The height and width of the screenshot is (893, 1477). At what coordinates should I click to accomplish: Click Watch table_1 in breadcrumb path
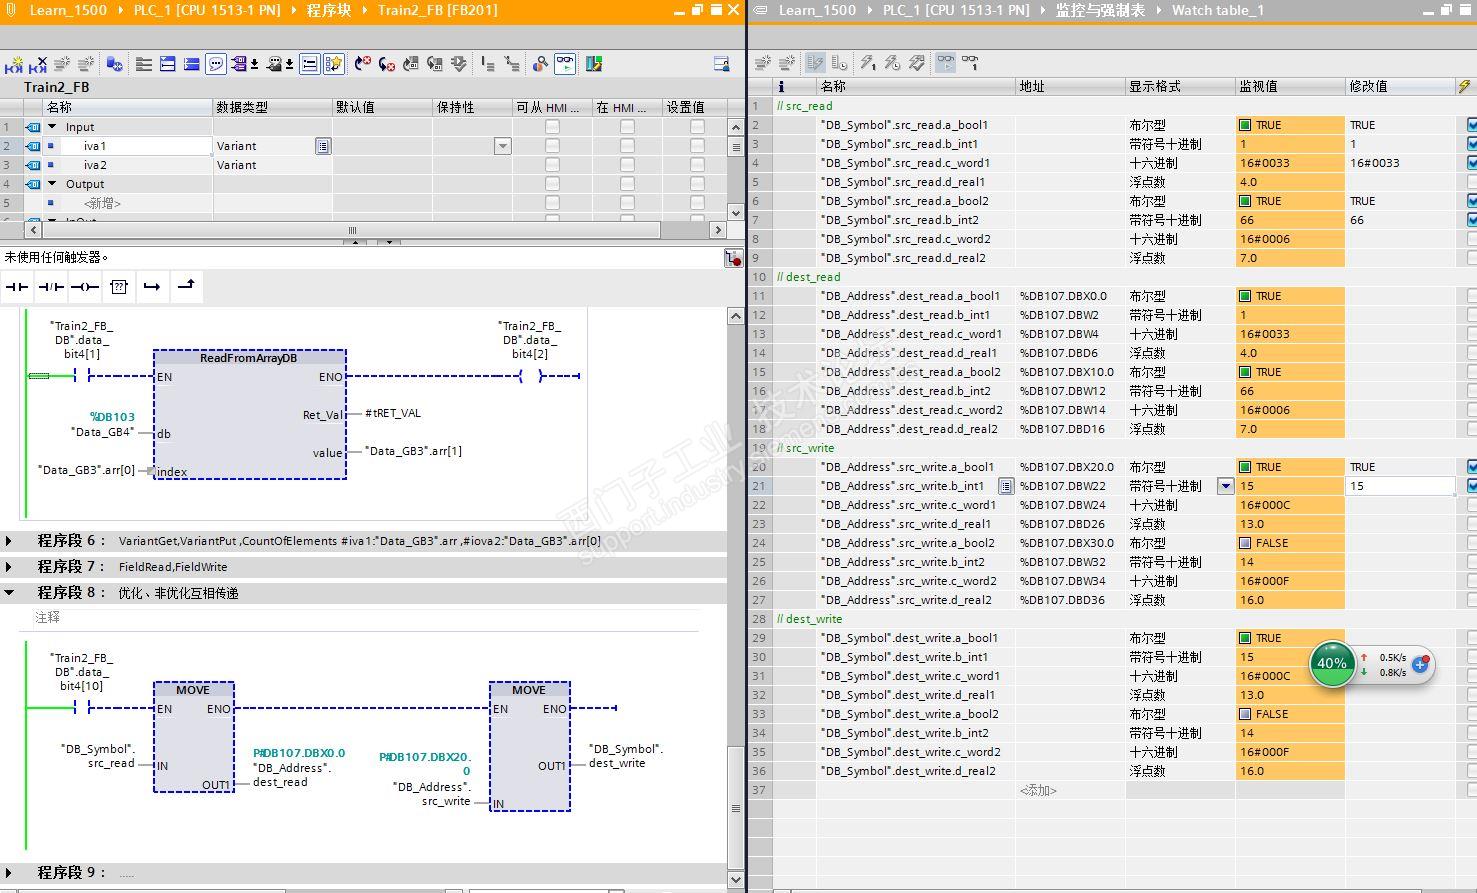click(x=1217, y=10)
